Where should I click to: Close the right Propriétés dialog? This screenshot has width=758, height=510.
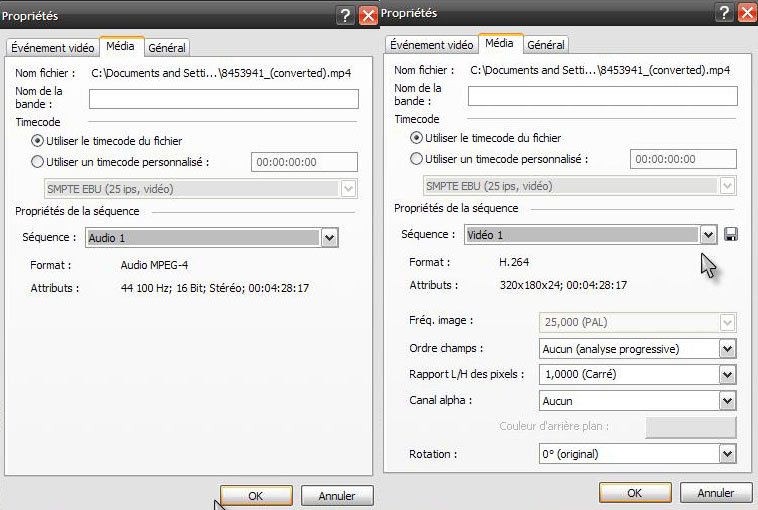point(747,13)
